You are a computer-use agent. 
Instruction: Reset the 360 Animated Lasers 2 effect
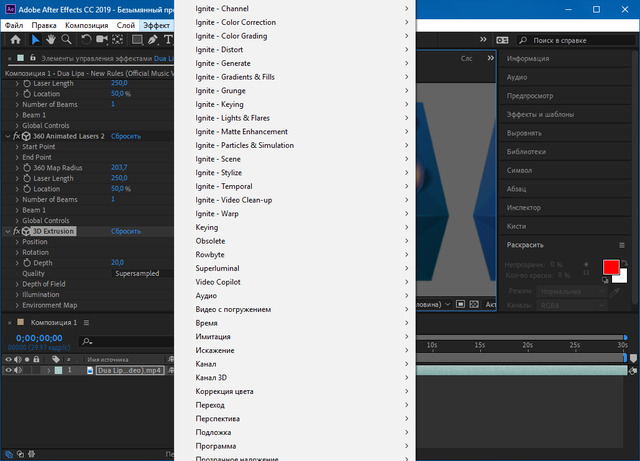click(125, 136)
